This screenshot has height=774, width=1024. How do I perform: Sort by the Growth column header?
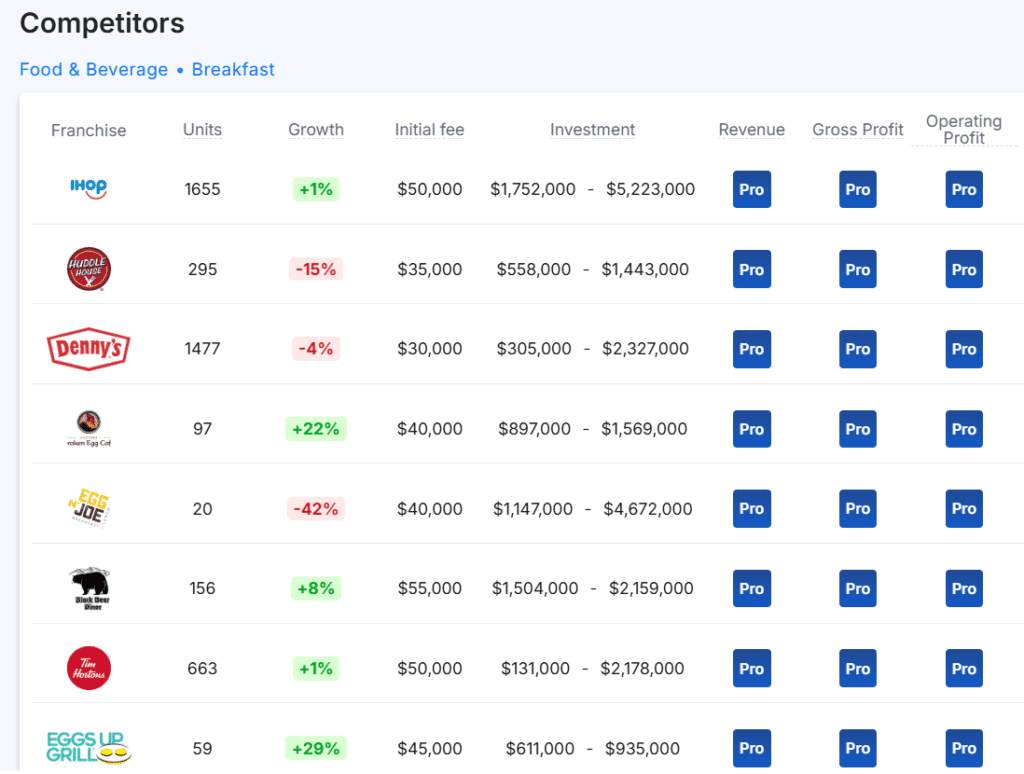click(x=316, y=129)
